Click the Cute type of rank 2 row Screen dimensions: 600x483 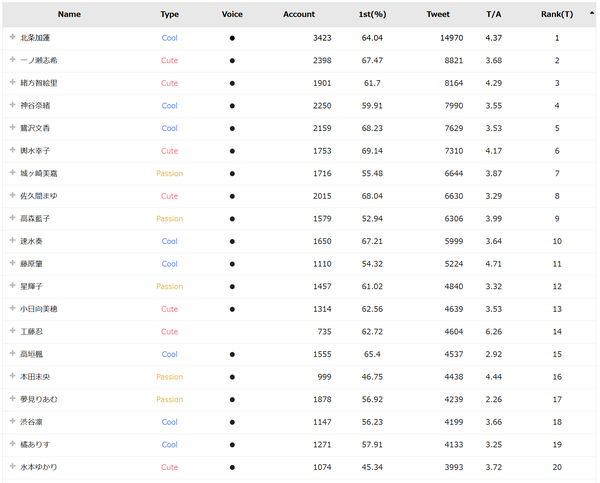tap(170, 60)
